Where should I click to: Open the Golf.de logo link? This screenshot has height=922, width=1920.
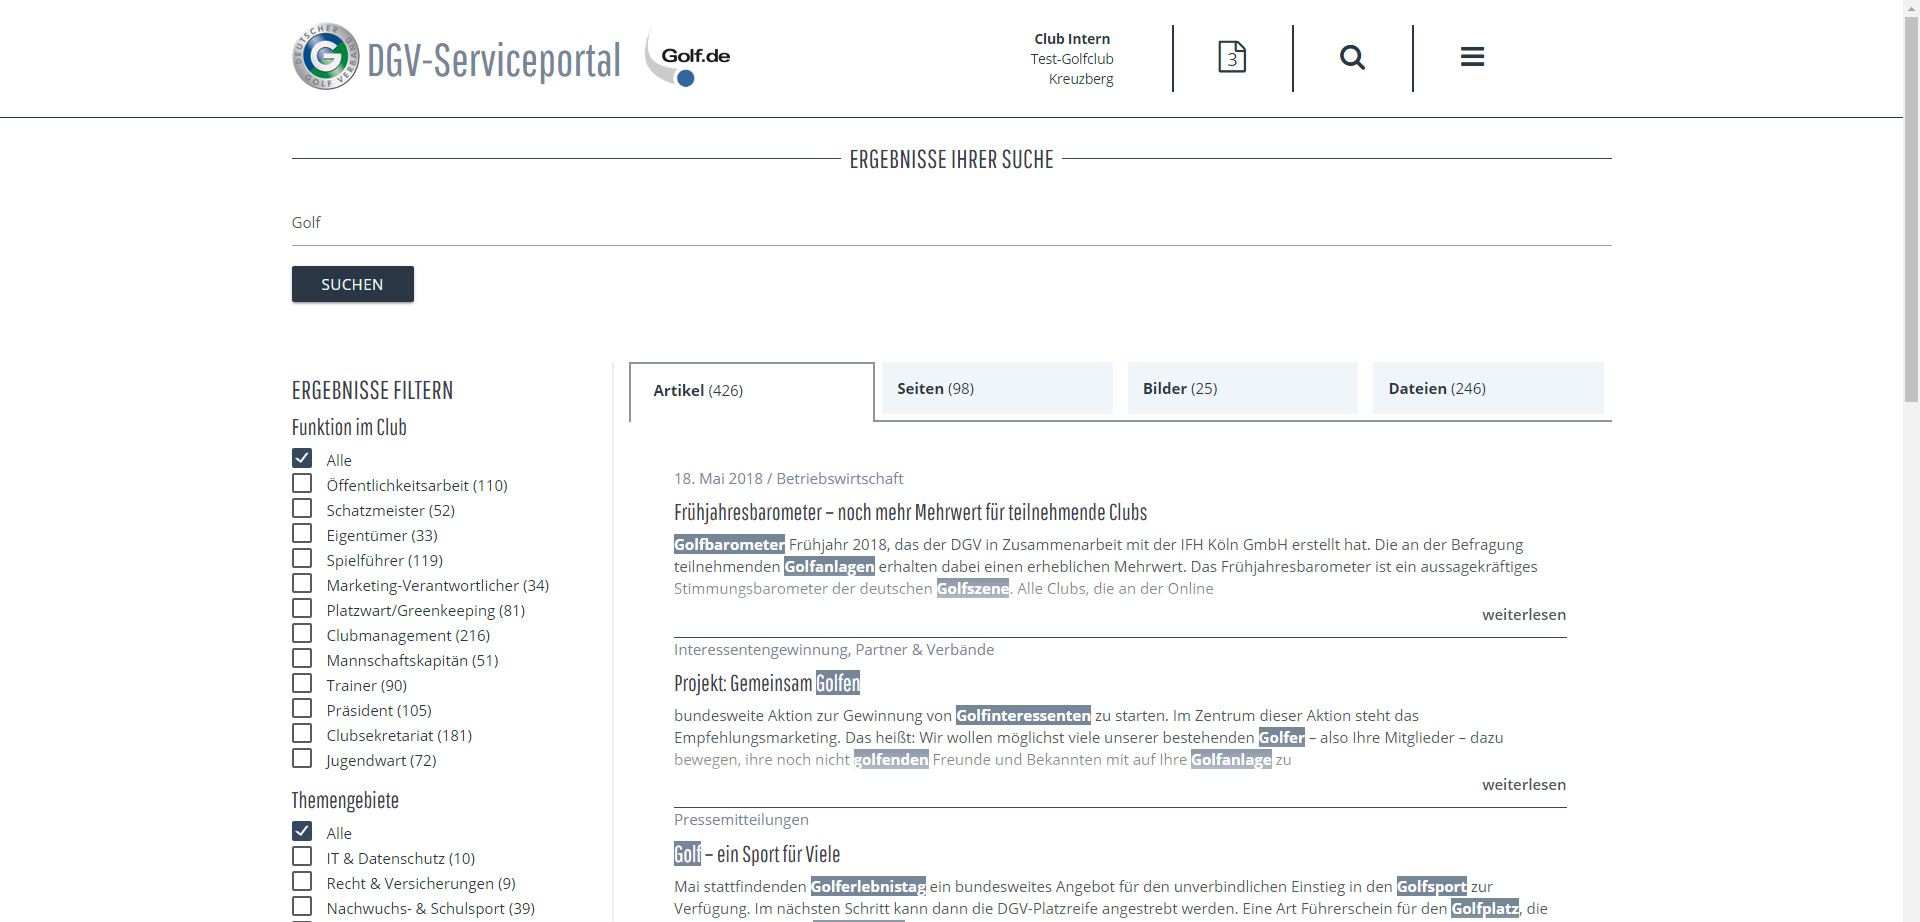click(689, 57)
